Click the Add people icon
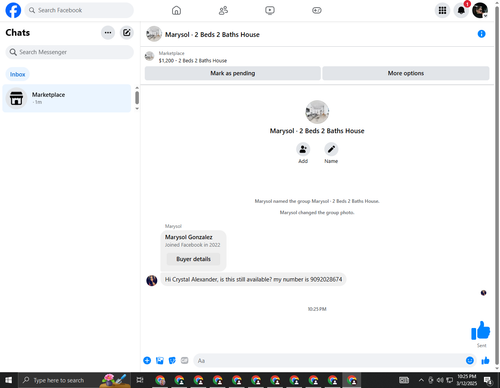This screenshot has width=500, height=388. point(303,149)
